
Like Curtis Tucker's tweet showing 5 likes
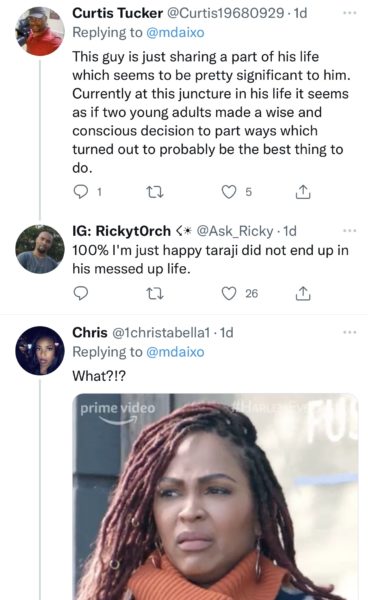(x=229, y=192)
